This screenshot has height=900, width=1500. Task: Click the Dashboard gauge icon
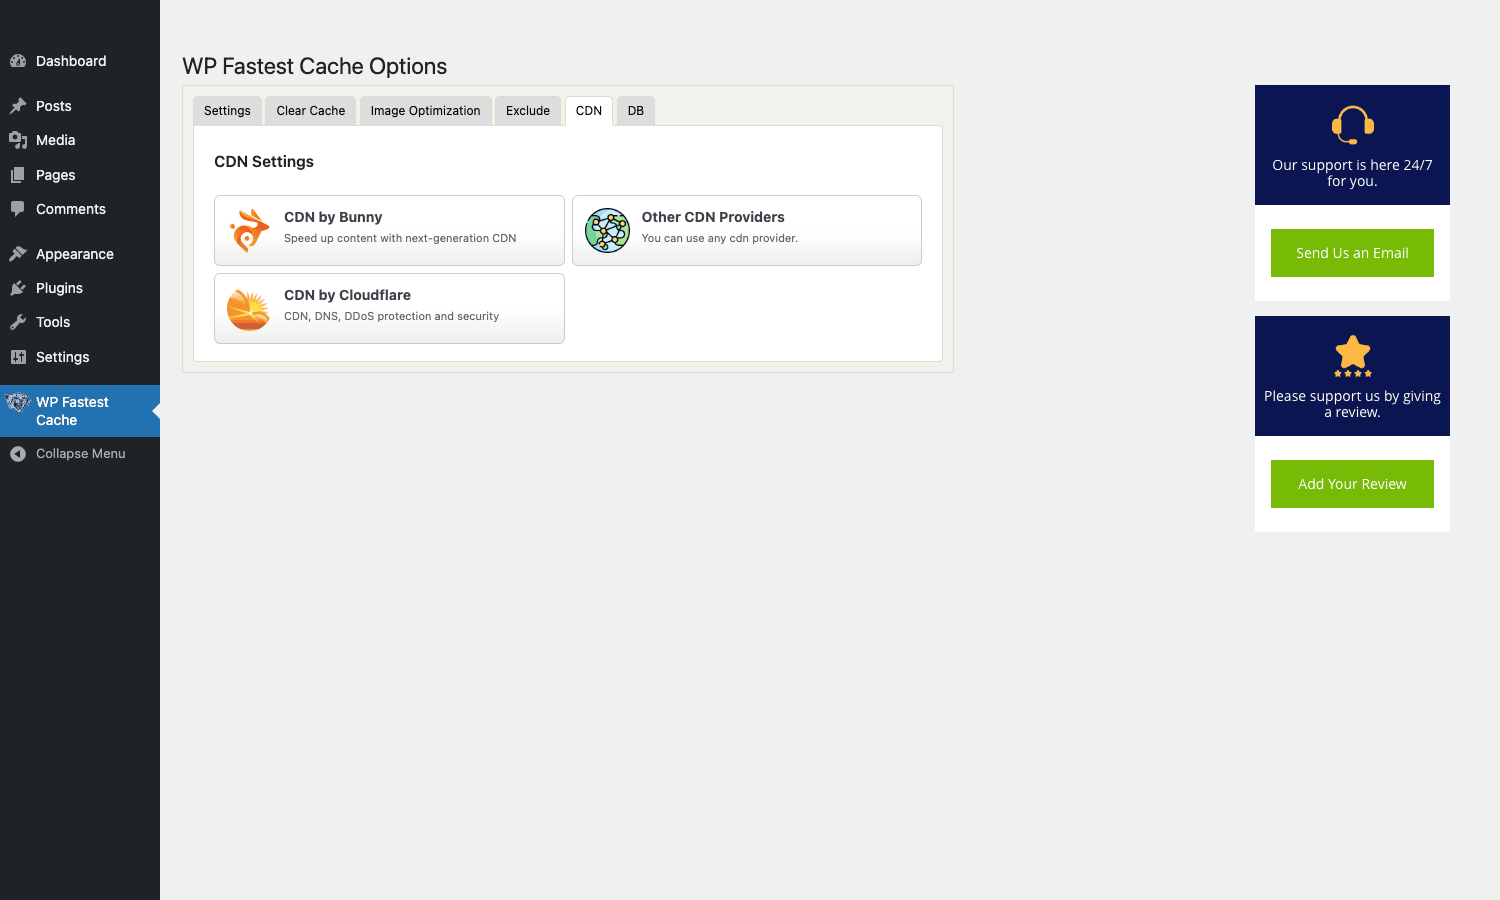[18, 61]
